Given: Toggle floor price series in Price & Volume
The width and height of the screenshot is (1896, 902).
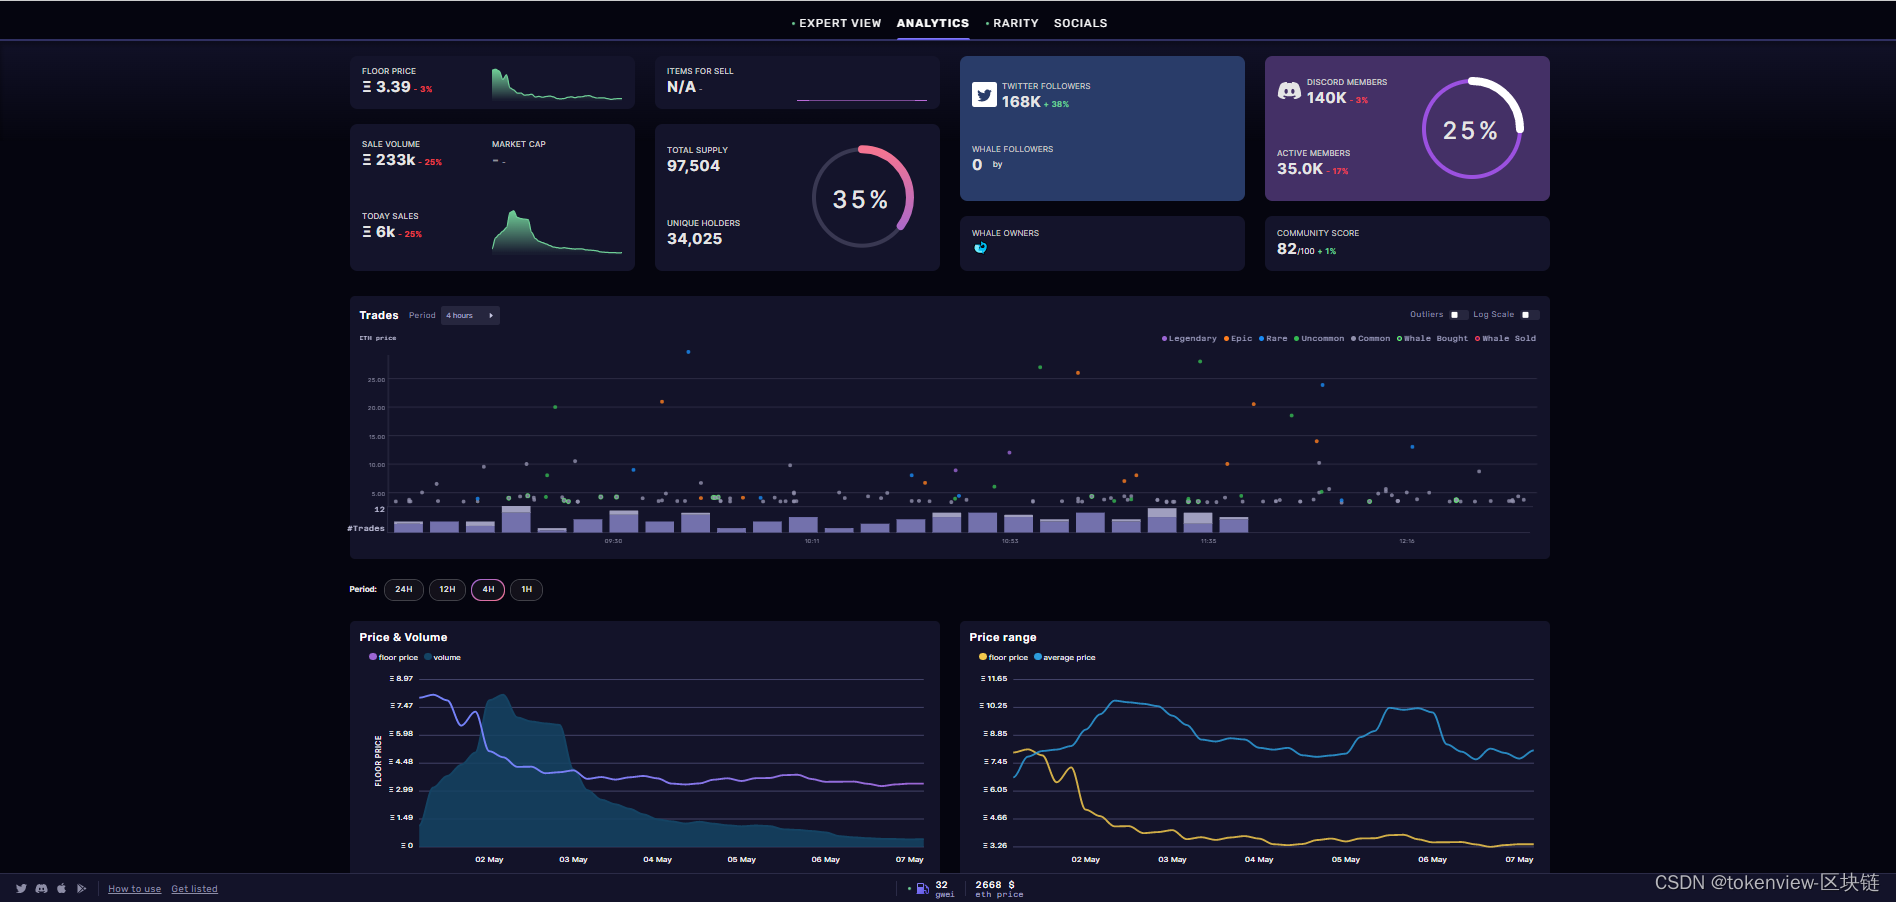Looking at the screenshot, I should coord(393,657).
